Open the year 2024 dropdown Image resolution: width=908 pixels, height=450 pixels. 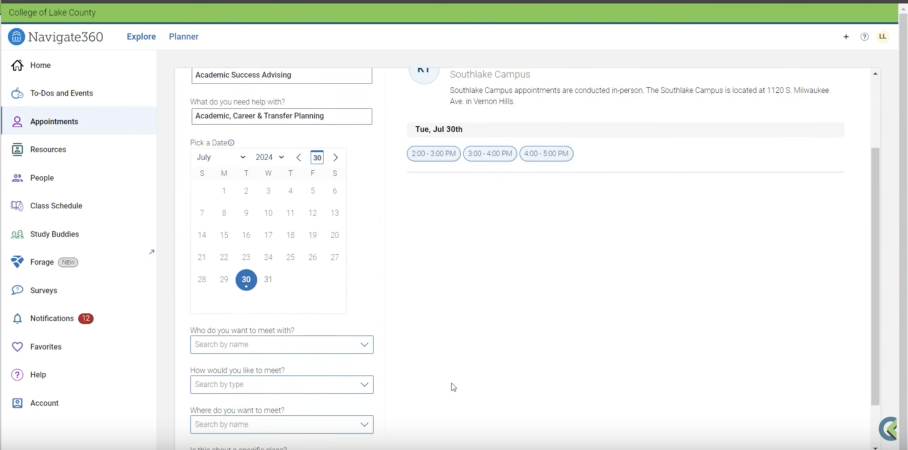point(269,157)
